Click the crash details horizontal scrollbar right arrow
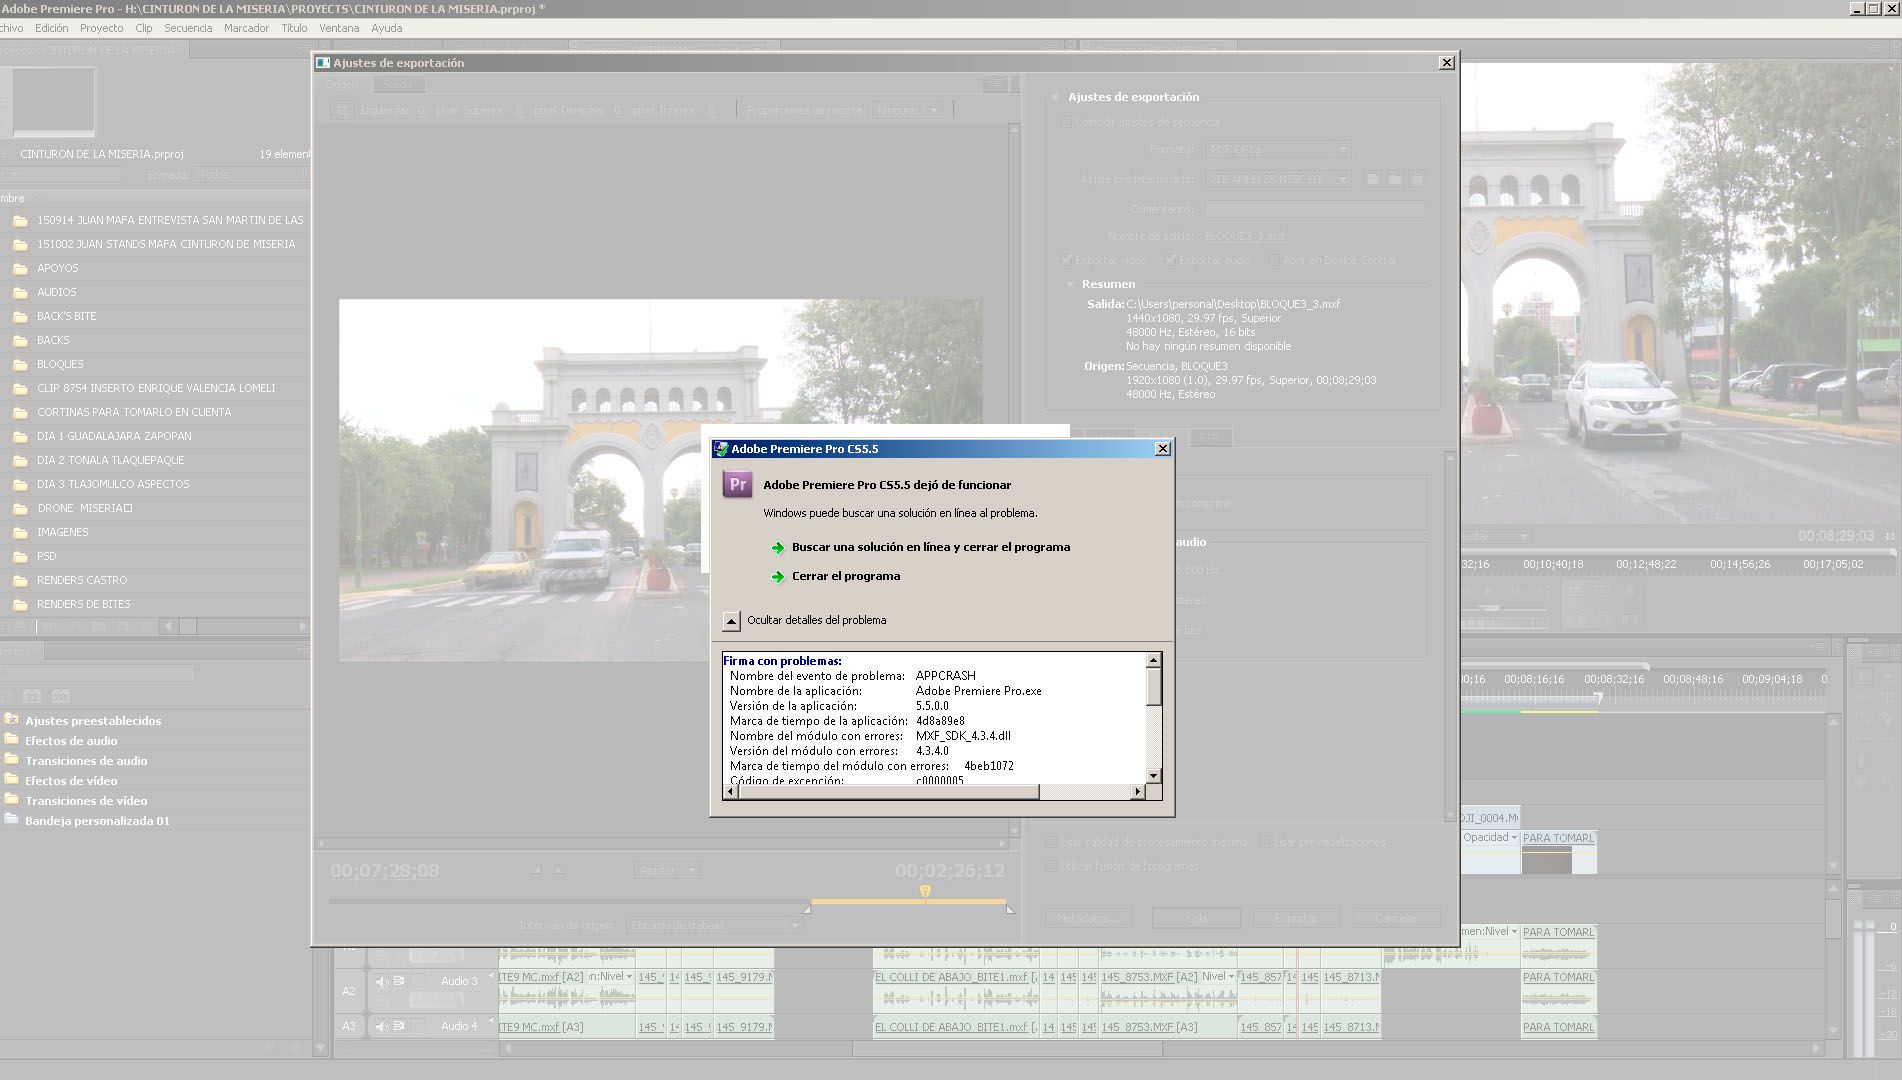 point(1137,792)
